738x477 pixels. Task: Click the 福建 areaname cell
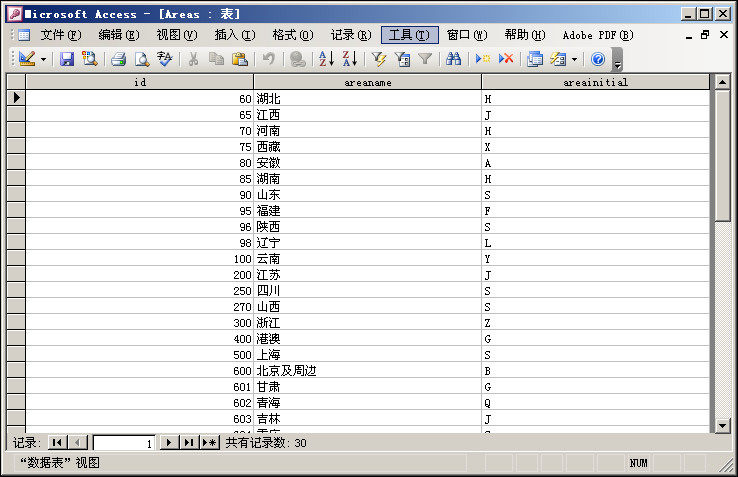coord(368,210)
